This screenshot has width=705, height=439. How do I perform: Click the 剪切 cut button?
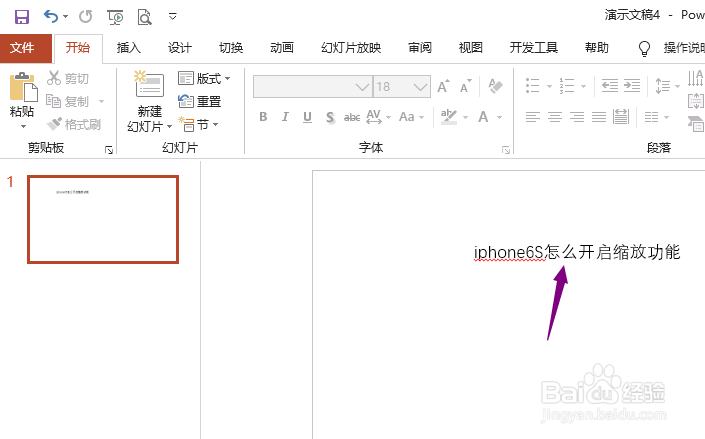[x=68, y=78]
